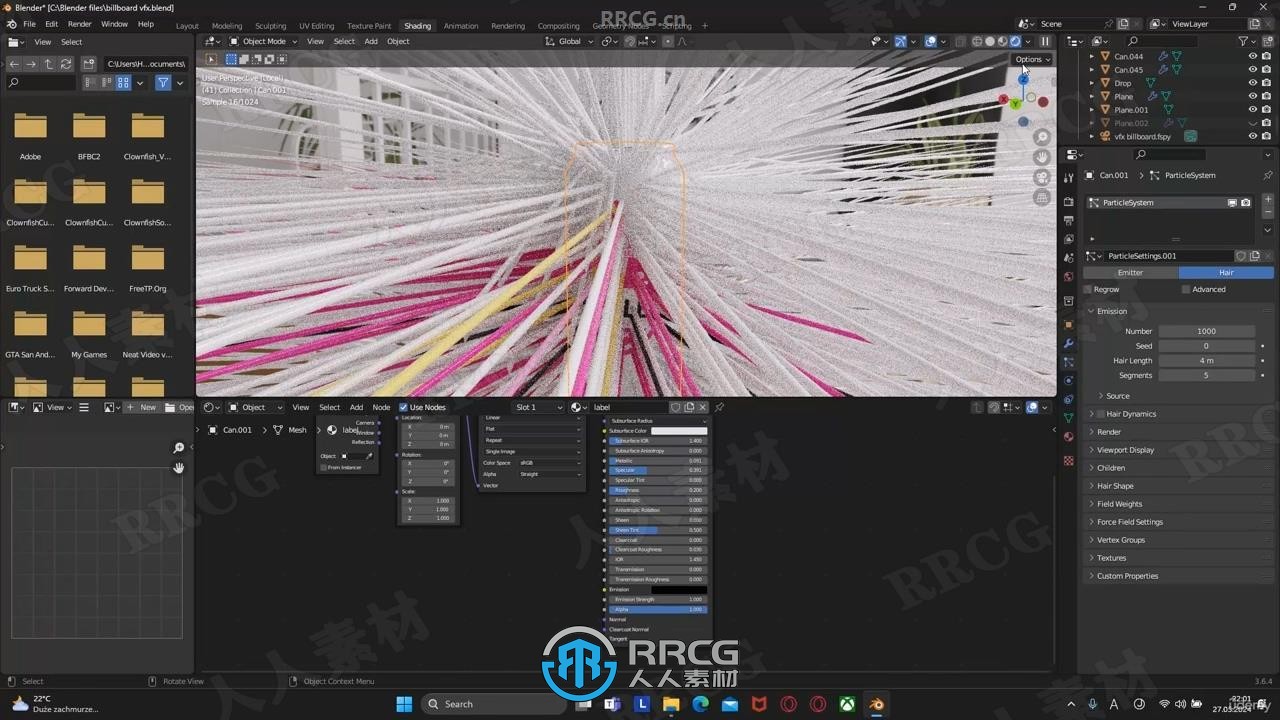Click the viewport zoom gizmo
The width and height of the screenshot is (1280, 720).
[x=1042, y=137]
